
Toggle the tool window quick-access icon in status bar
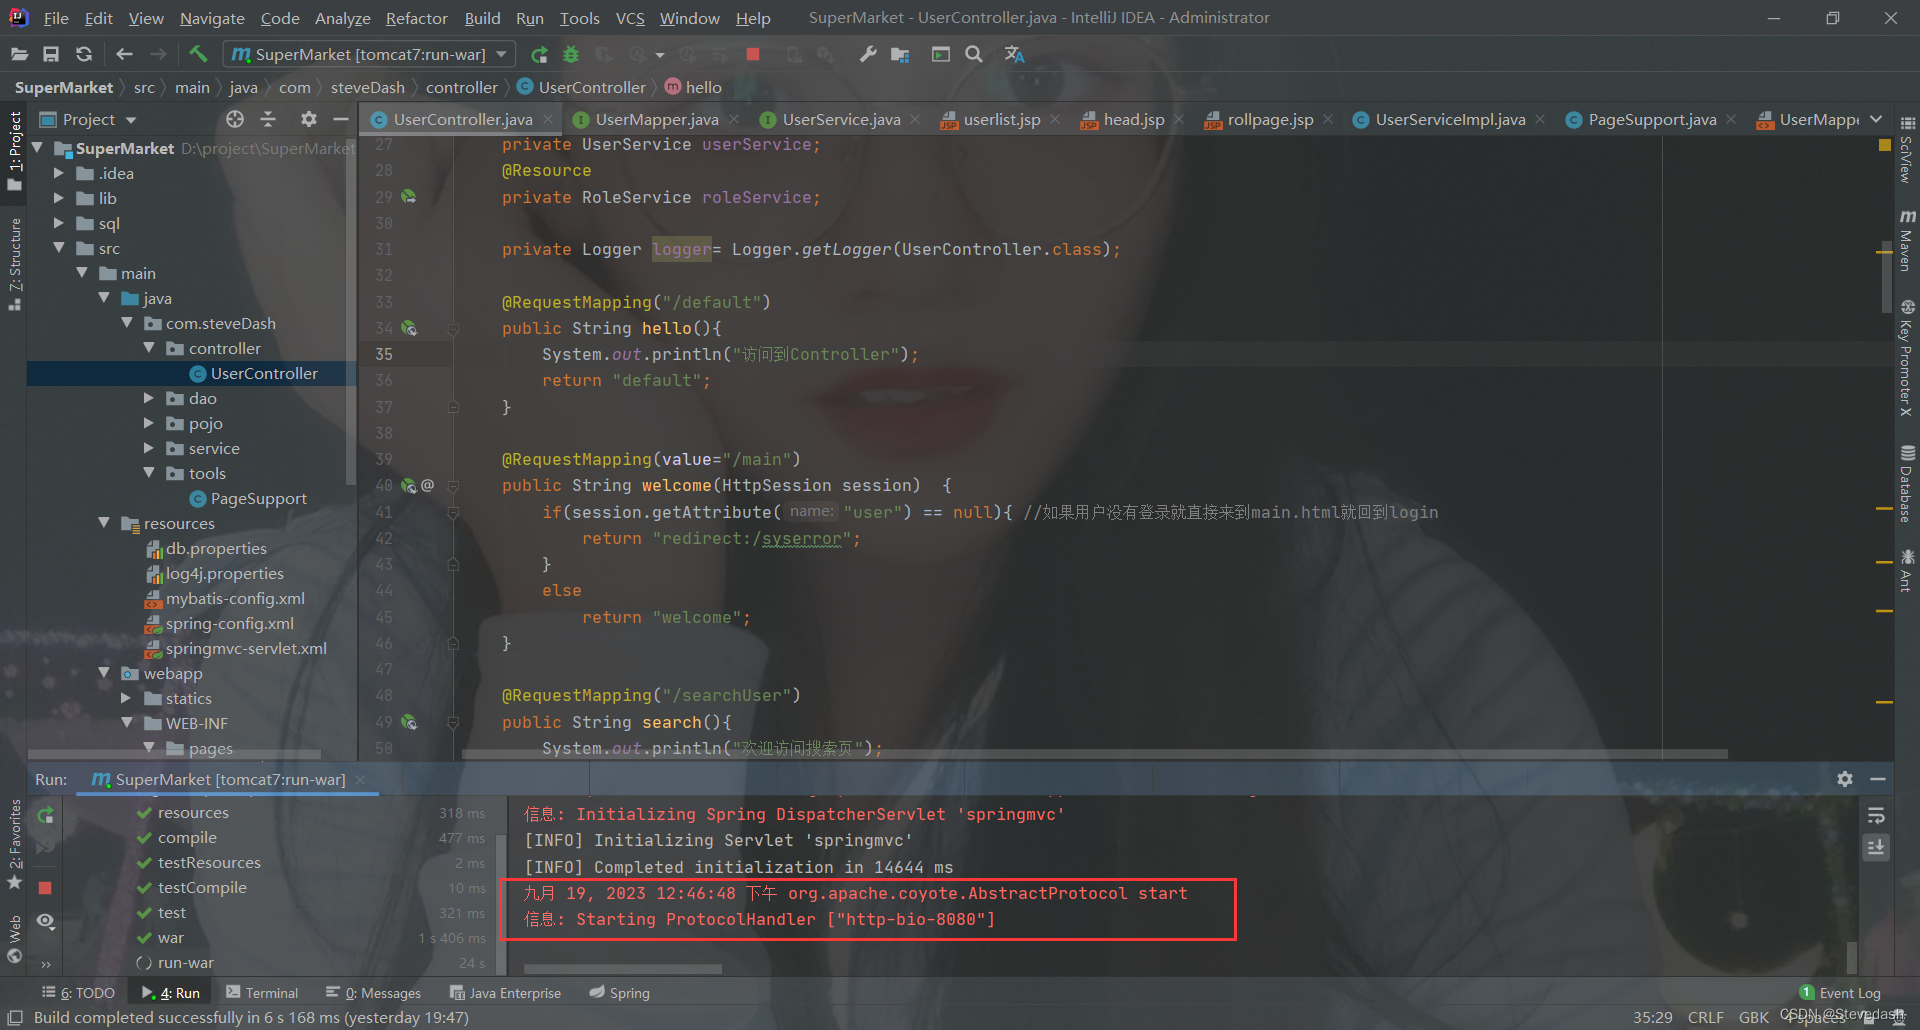pyautogui.click(x=15, y=1018)
